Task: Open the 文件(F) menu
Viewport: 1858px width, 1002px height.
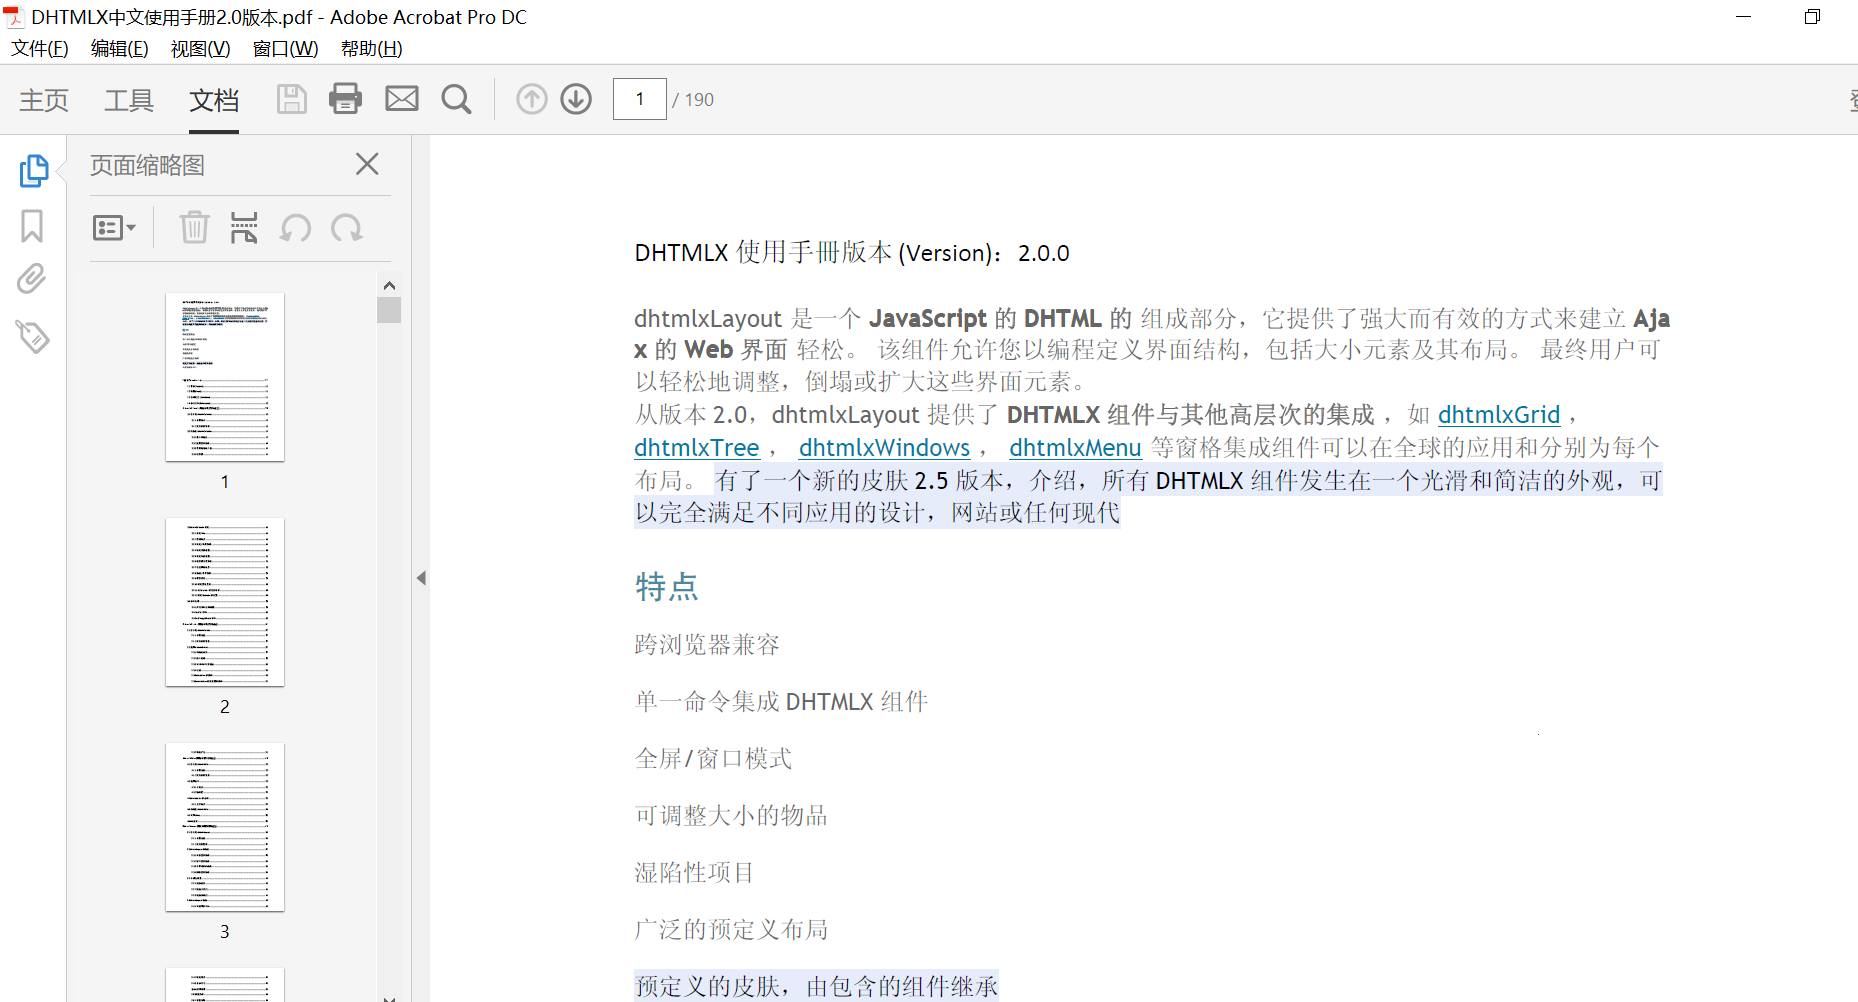Action: (x=40, y=49)
